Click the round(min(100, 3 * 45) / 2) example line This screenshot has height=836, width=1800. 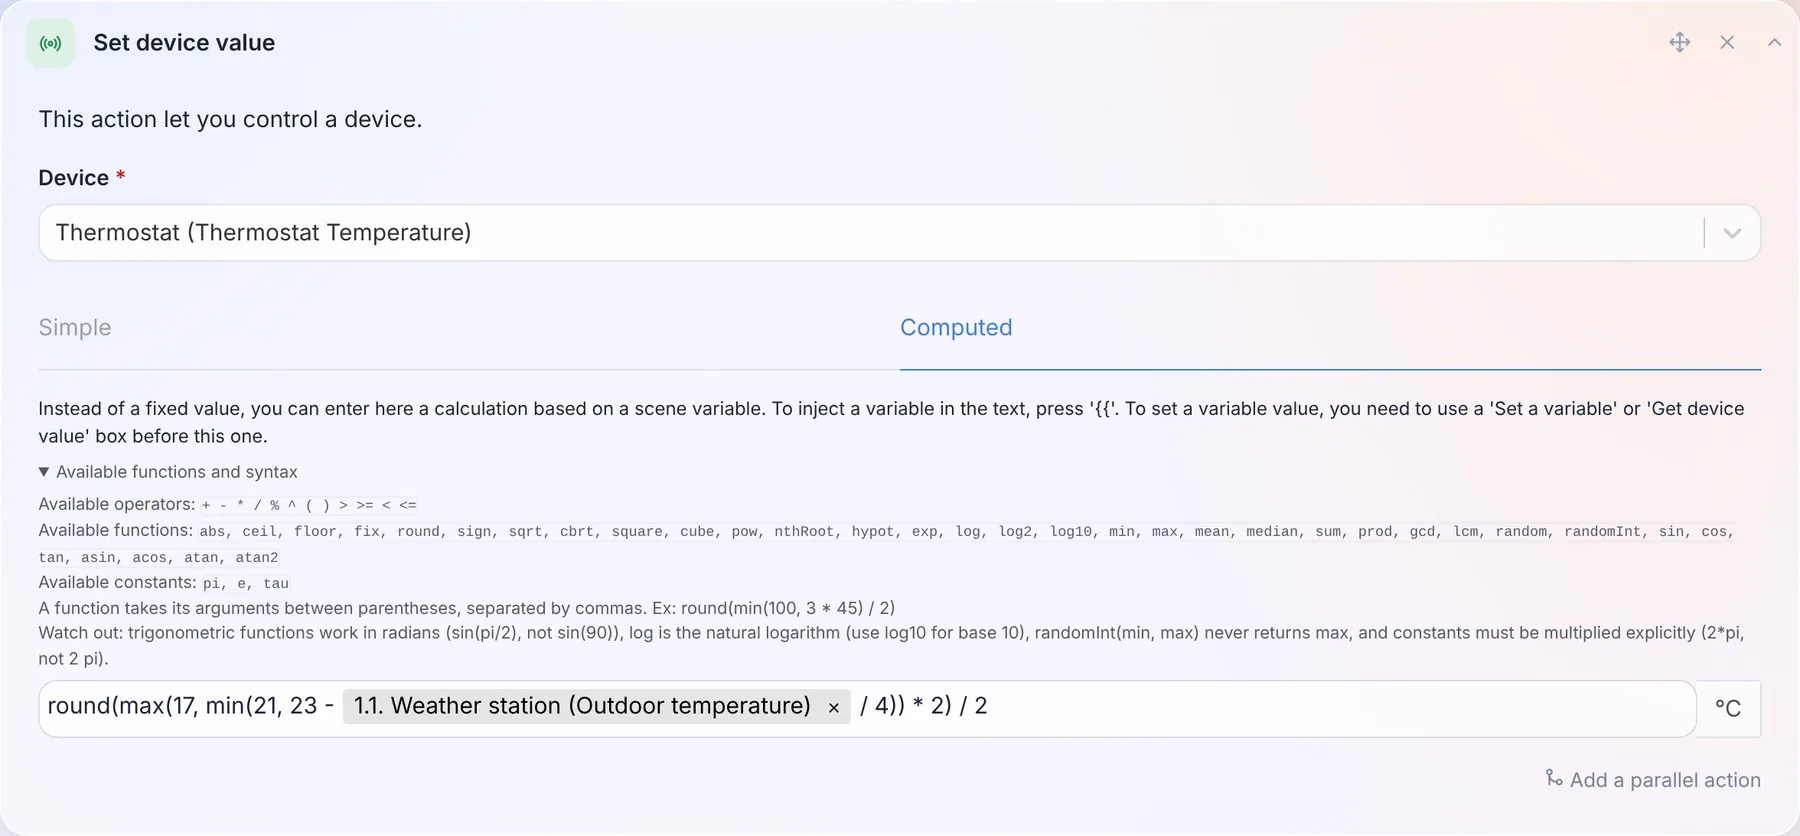click(467, 608)
